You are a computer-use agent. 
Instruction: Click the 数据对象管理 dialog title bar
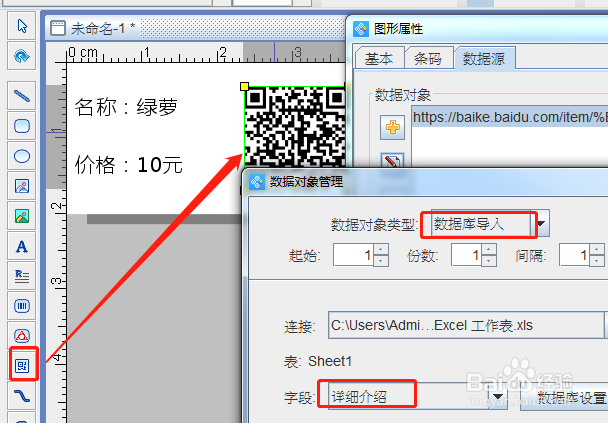point(425,181)
